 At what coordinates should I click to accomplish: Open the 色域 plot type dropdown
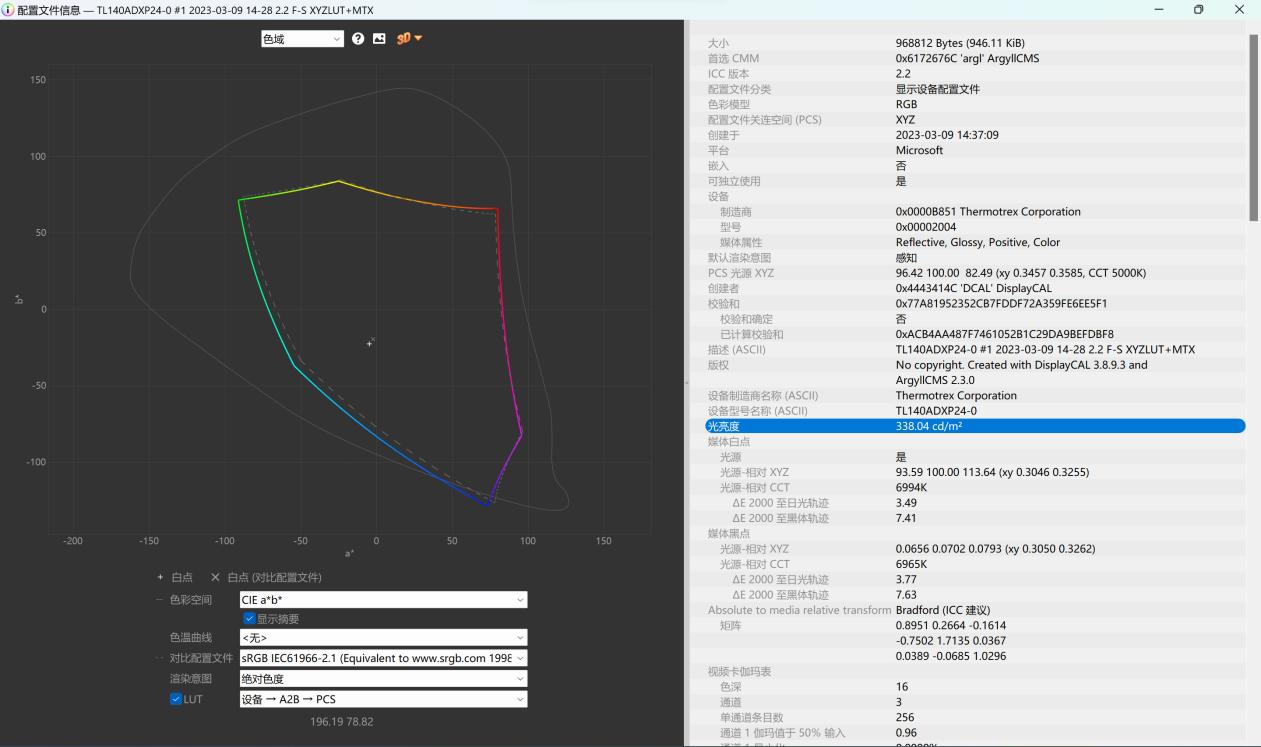pyautogui.click(x=301, y=39)
